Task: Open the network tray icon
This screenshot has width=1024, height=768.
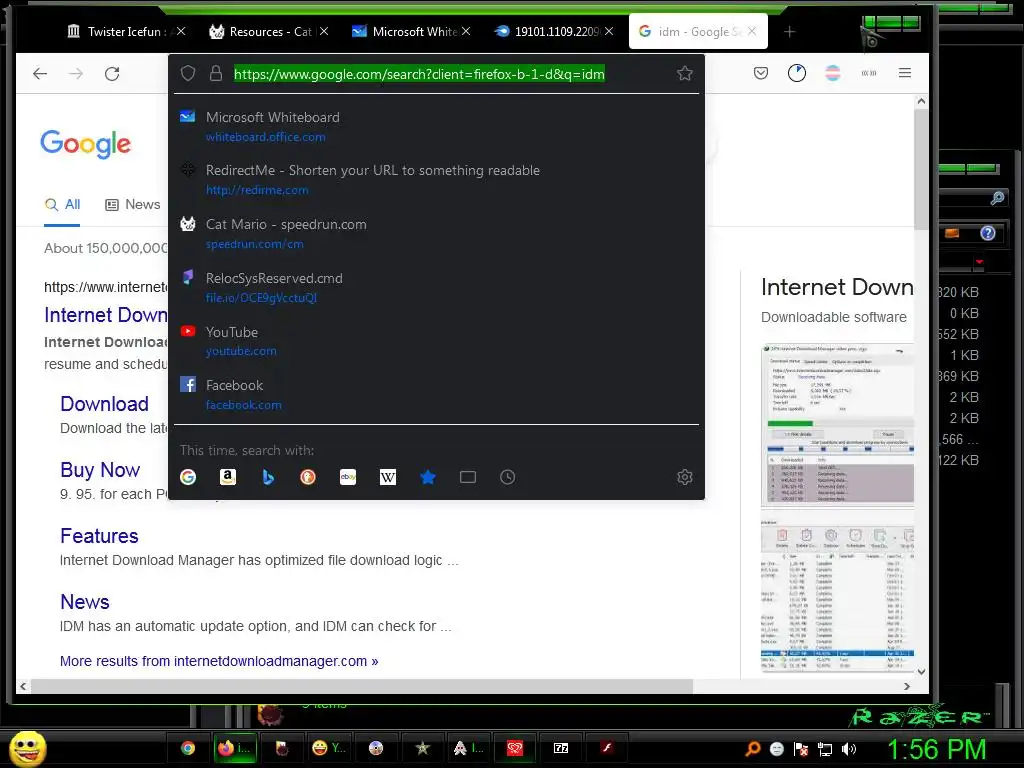Action: (x=825, y=749)
